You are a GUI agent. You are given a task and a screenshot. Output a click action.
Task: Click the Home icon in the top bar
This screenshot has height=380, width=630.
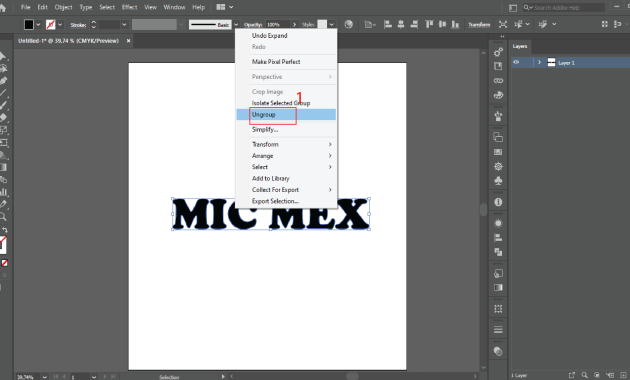2,8
